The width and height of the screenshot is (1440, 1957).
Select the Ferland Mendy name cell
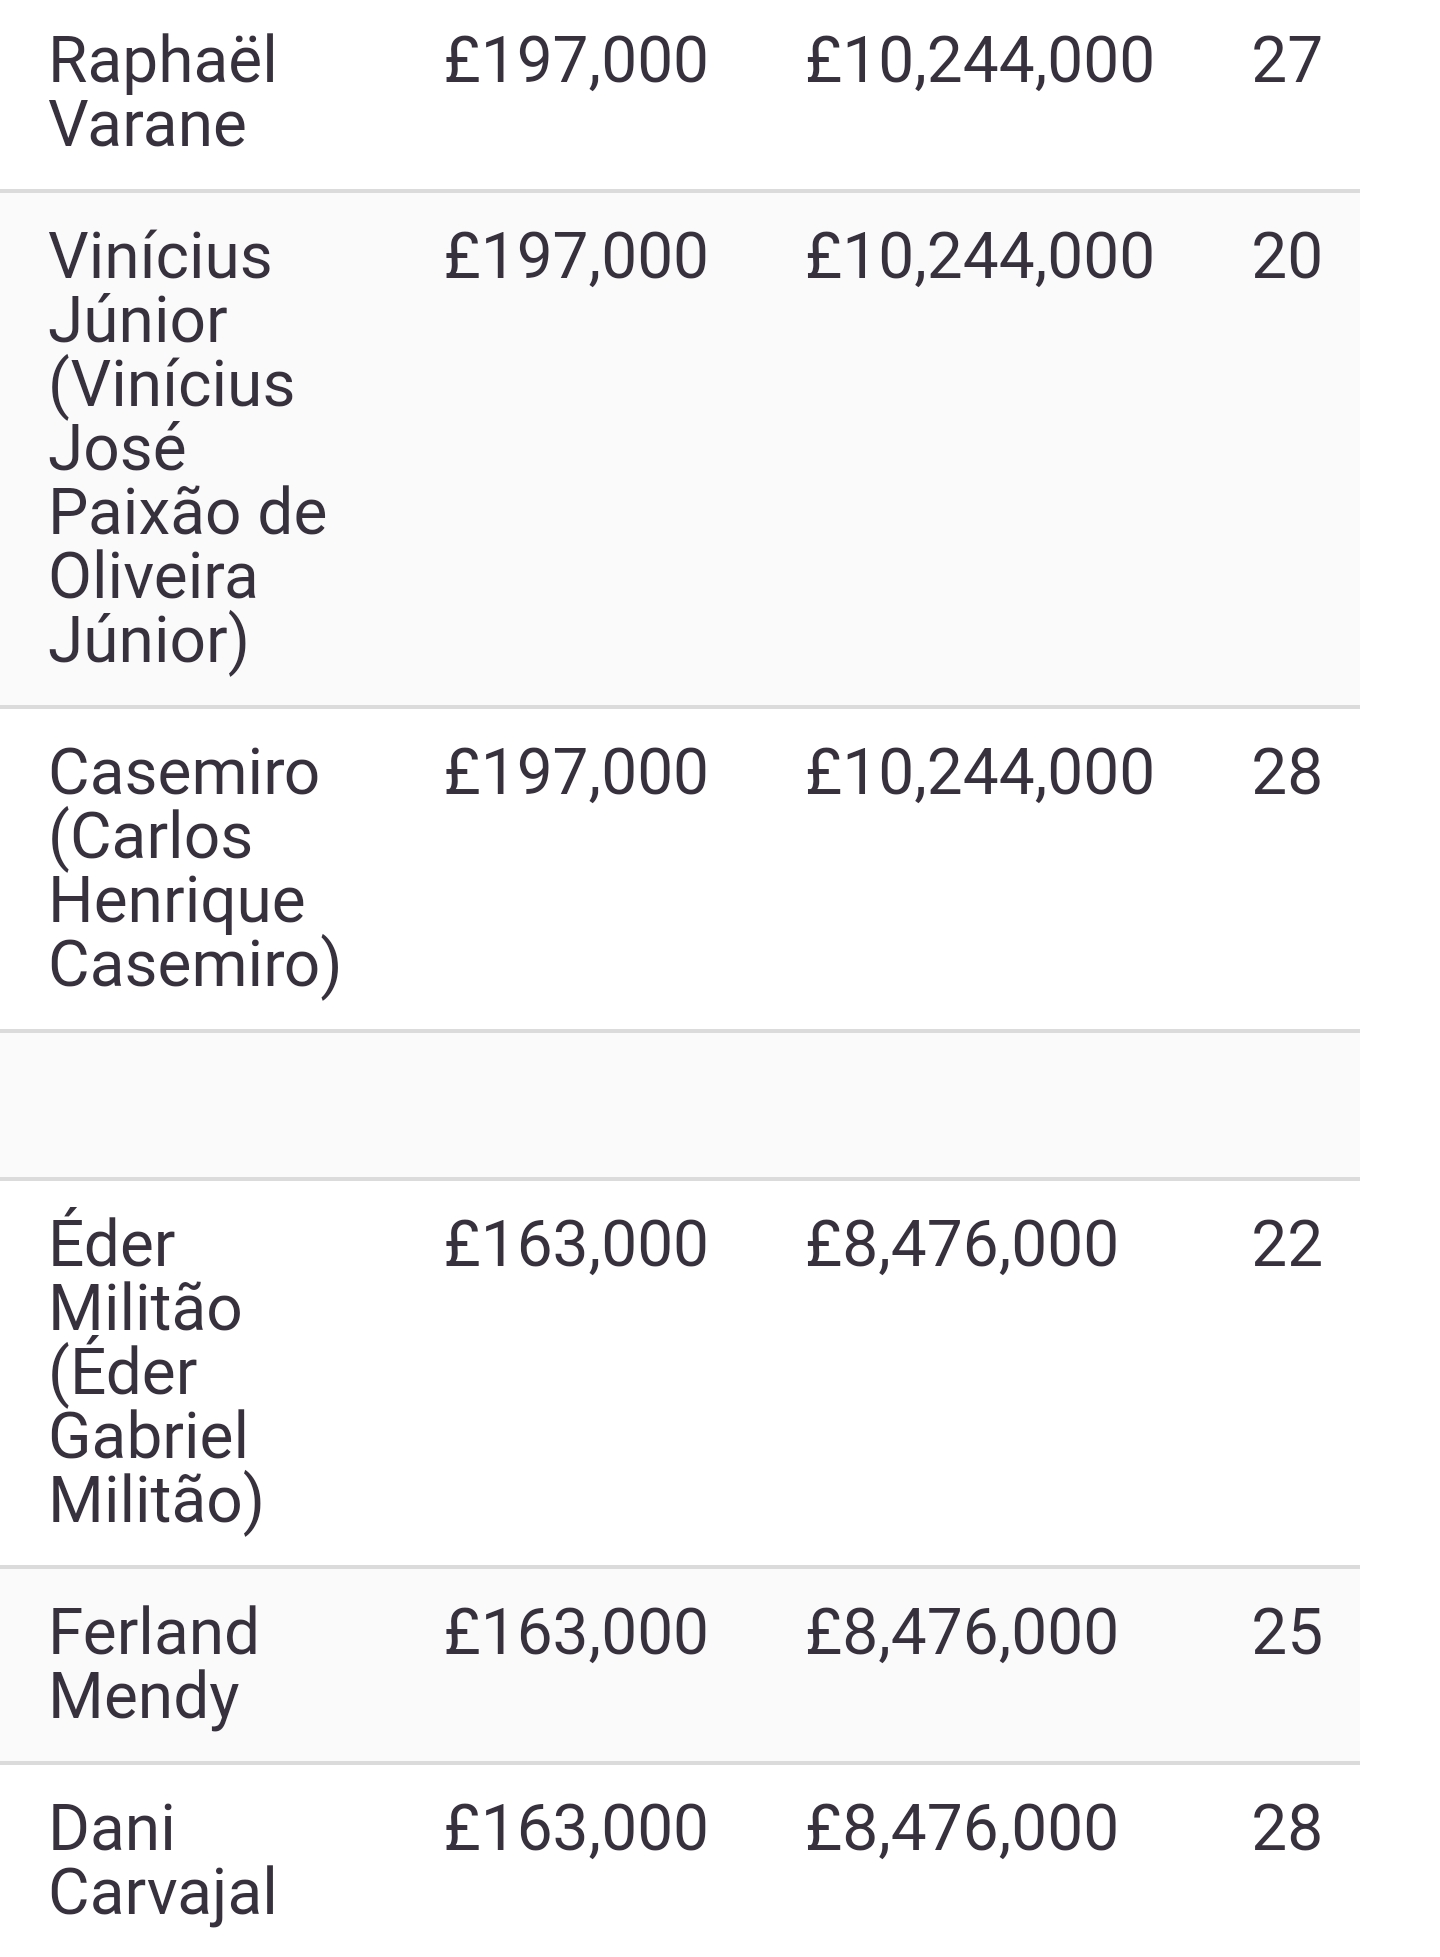point(154,1664)
